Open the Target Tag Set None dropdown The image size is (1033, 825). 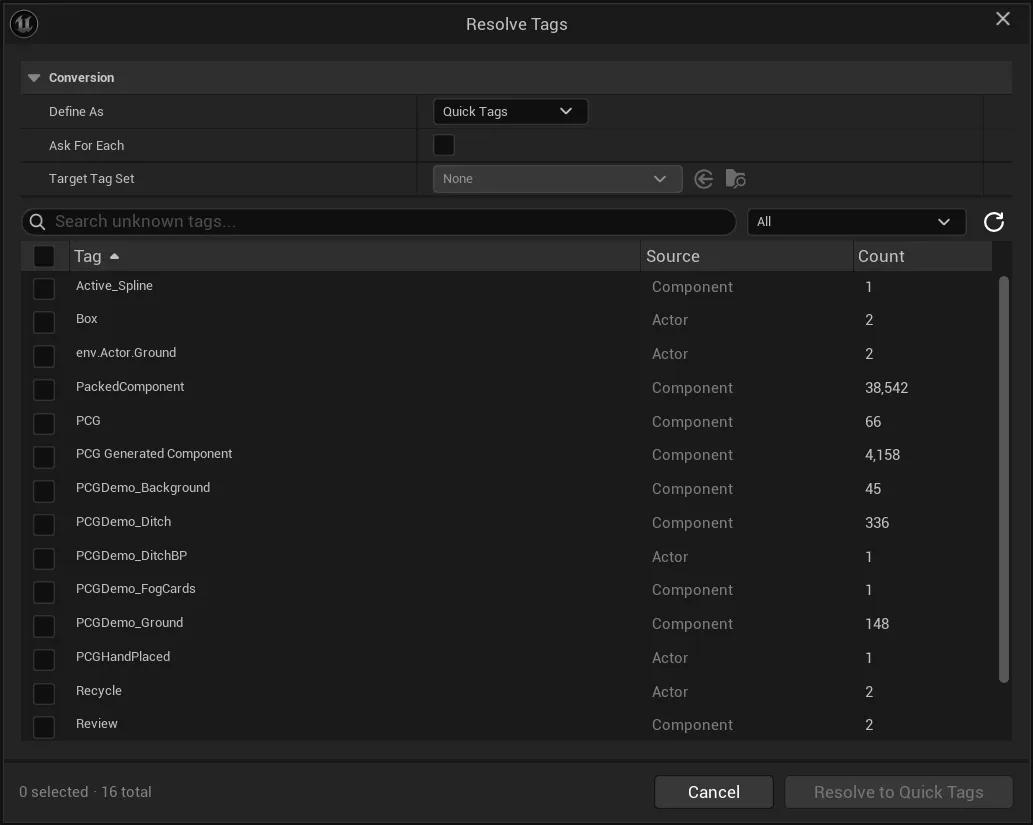[557, 179]
